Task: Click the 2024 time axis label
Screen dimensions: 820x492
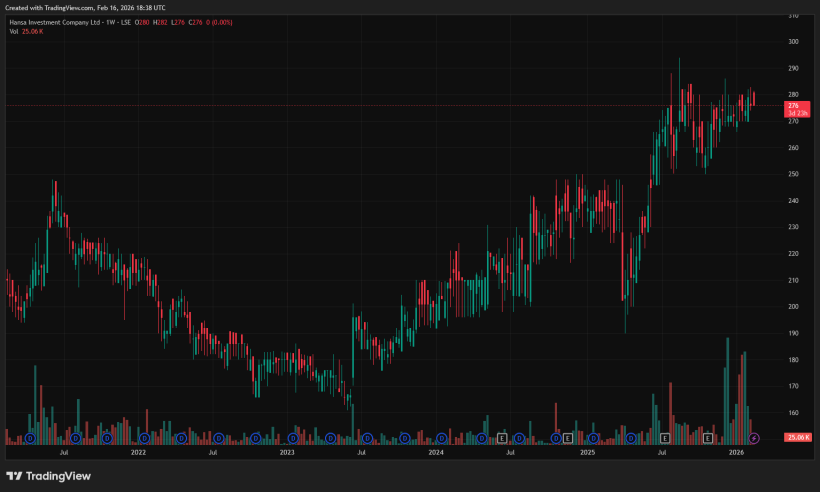Action: (x=436, y=453)
